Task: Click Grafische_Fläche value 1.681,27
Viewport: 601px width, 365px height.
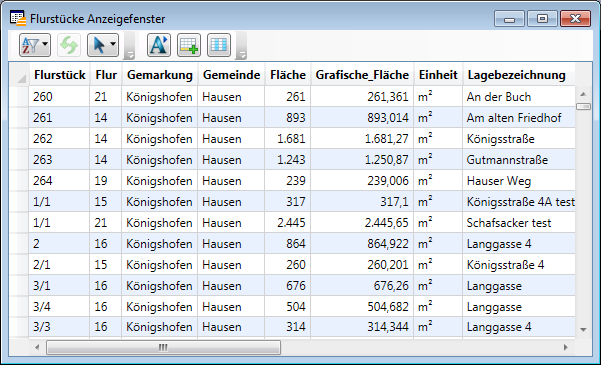Action: point(362,139)
